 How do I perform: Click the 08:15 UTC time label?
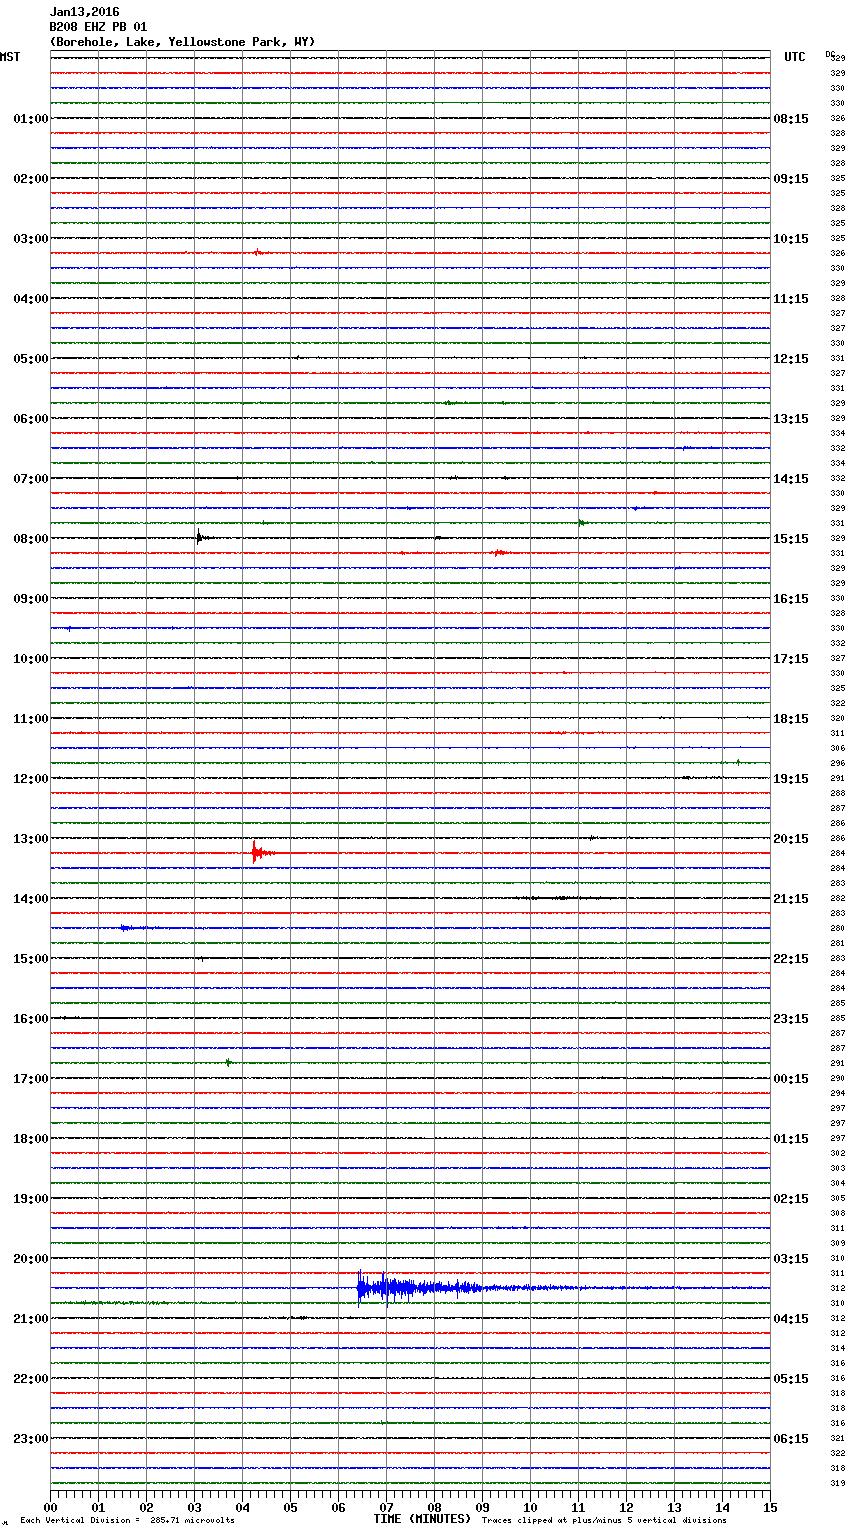pyautogui.click(x=791, y=119)
